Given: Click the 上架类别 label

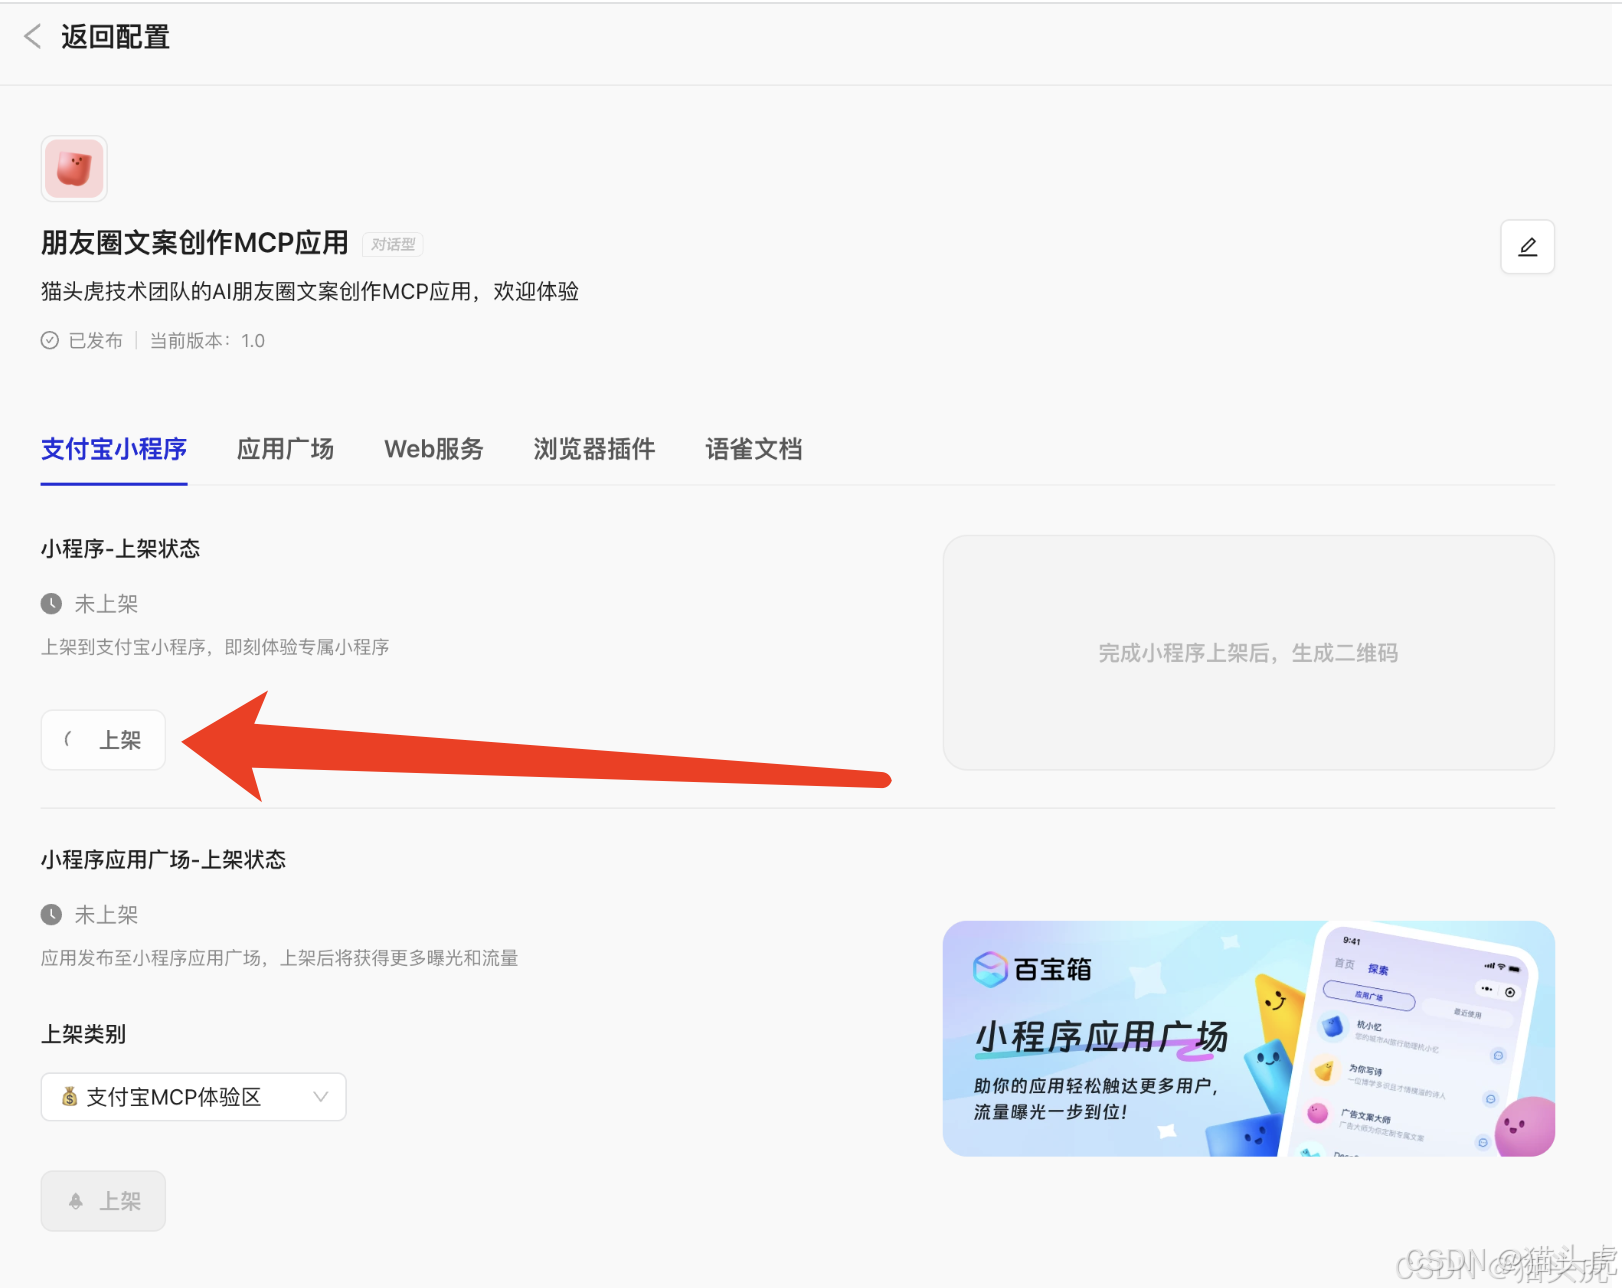Looking at the screenshot, I should coord(83,1034).
